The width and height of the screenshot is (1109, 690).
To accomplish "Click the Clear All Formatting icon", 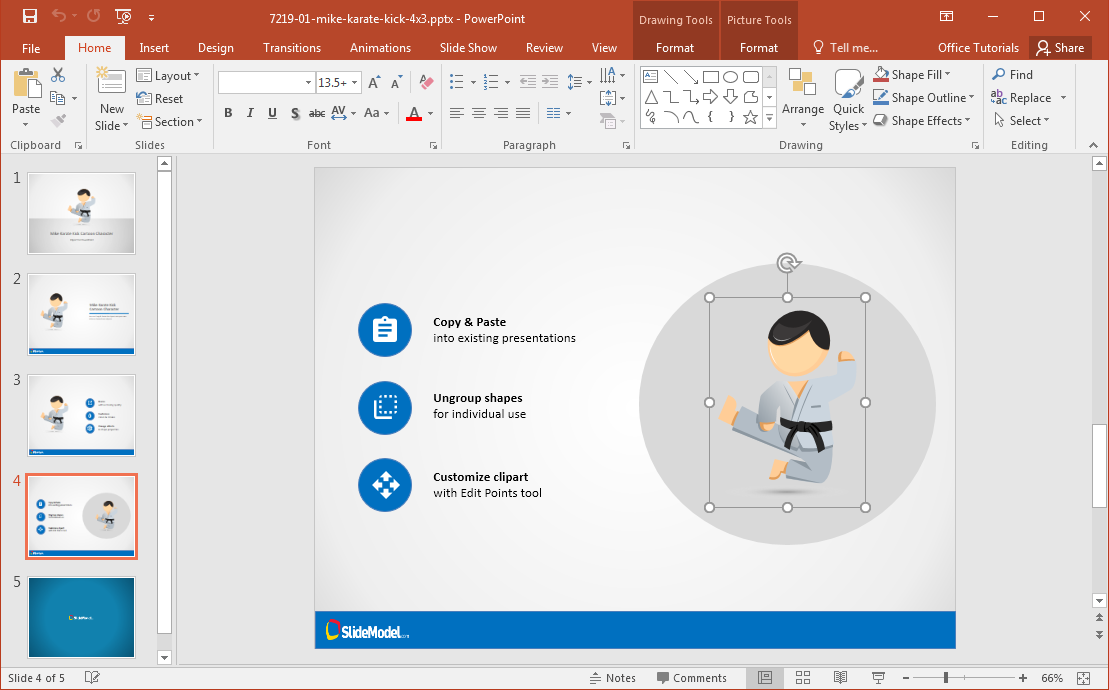I will [x=426, y=83].
